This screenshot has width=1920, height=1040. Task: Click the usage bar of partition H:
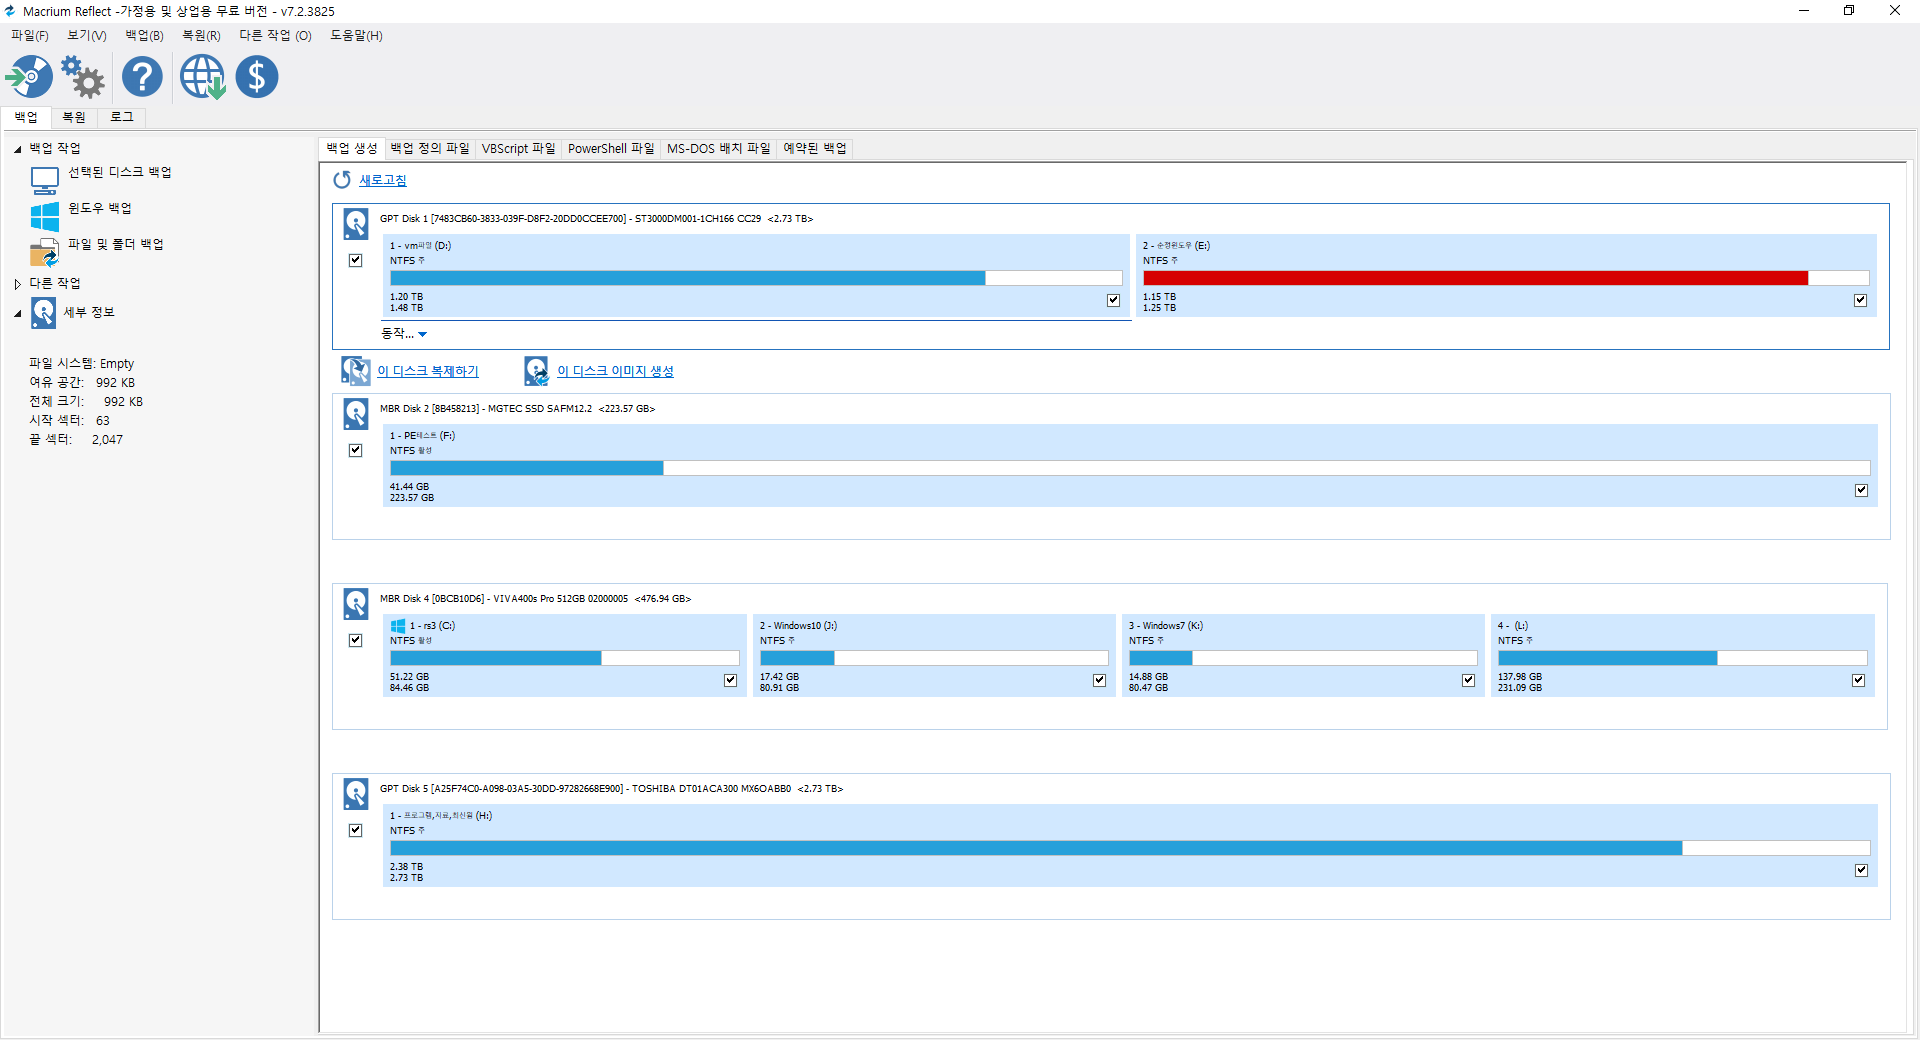click(1130, 848)
